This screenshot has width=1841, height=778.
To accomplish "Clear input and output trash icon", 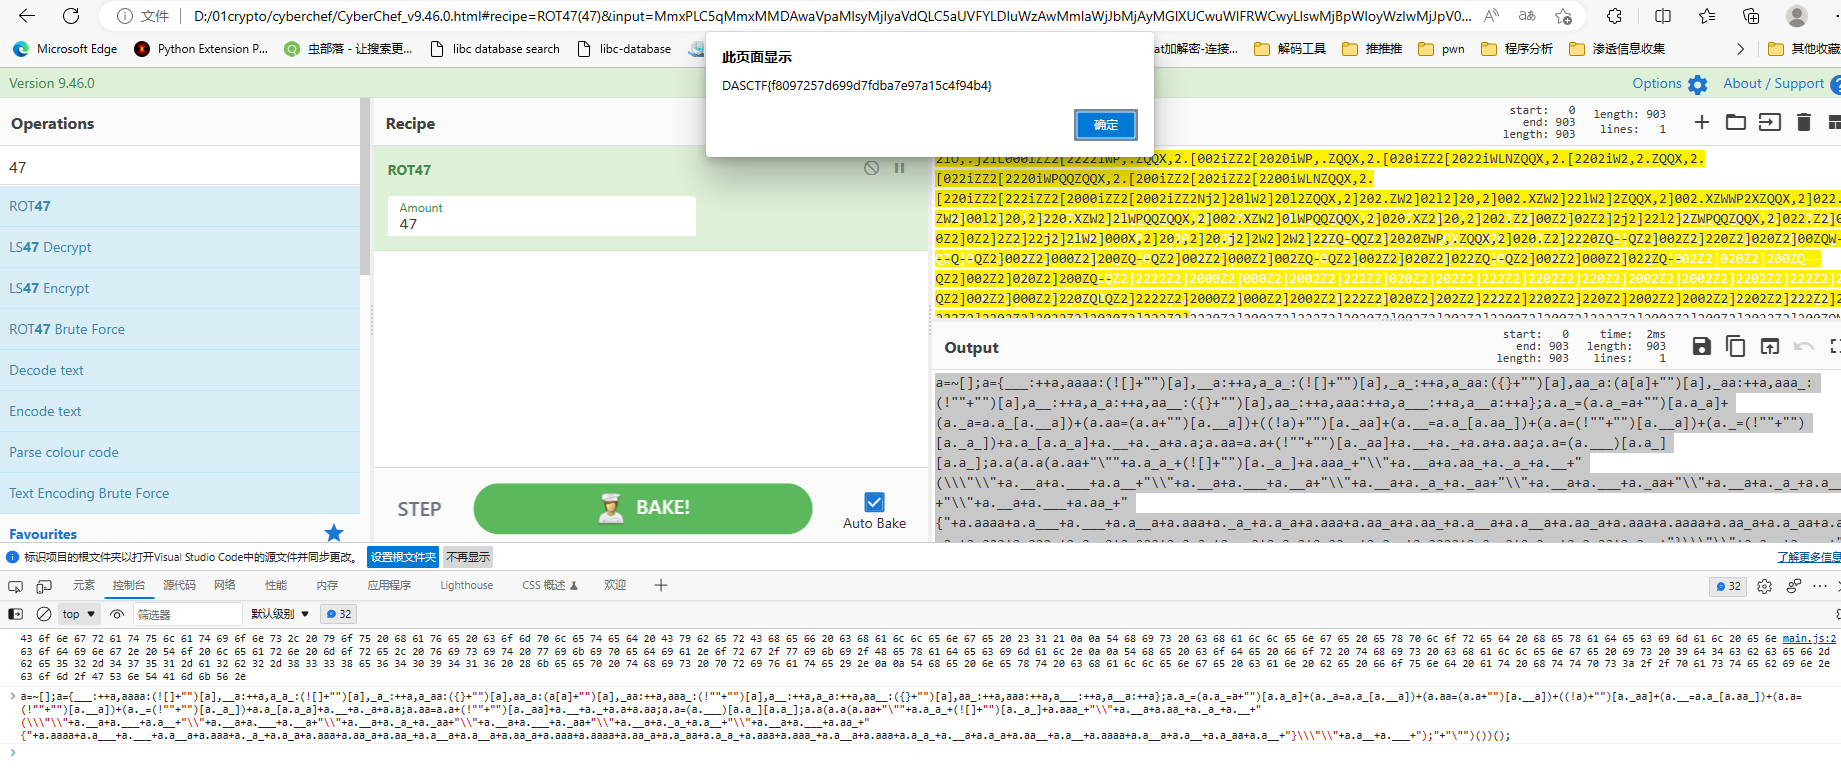I will pyautogui.click(x=1803, y=122).
